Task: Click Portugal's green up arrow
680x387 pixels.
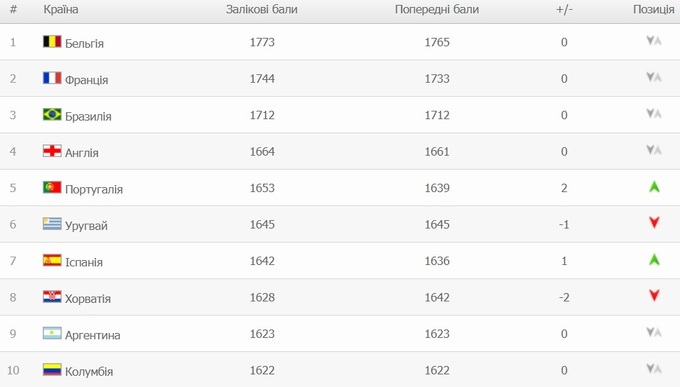Action: (x=654, y=187)
